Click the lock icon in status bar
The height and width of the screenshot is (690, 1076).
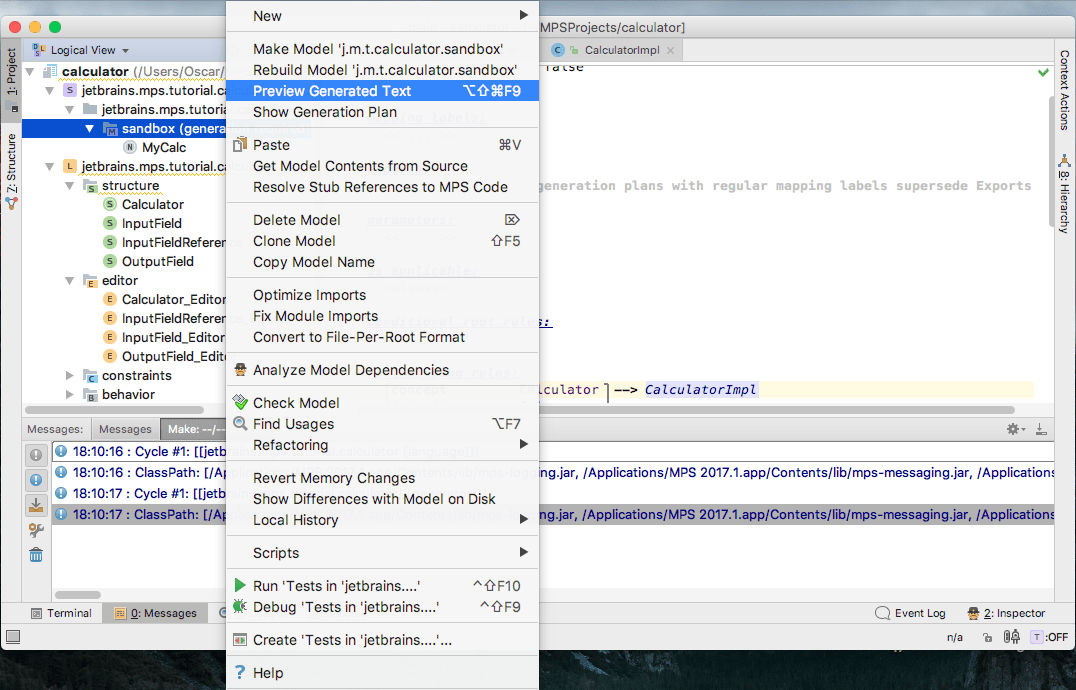[x=988, y=637]
